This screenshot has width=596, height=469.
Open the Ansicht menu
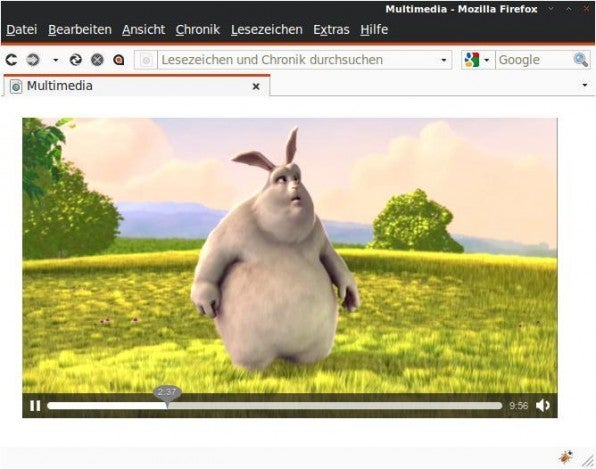144,30
